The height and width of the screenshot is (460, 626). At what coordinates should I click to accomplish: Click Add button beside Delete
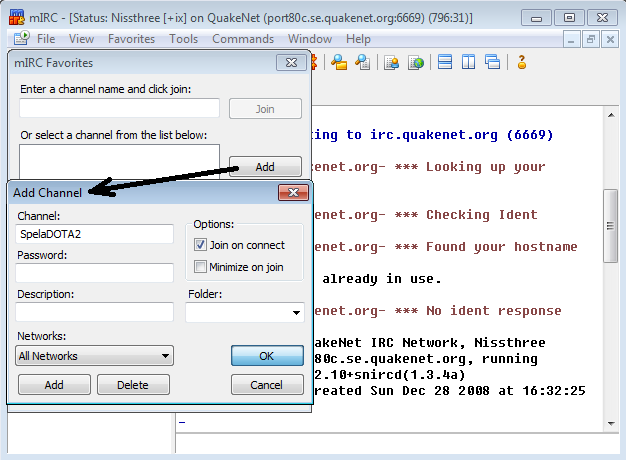tap(54, 385)
